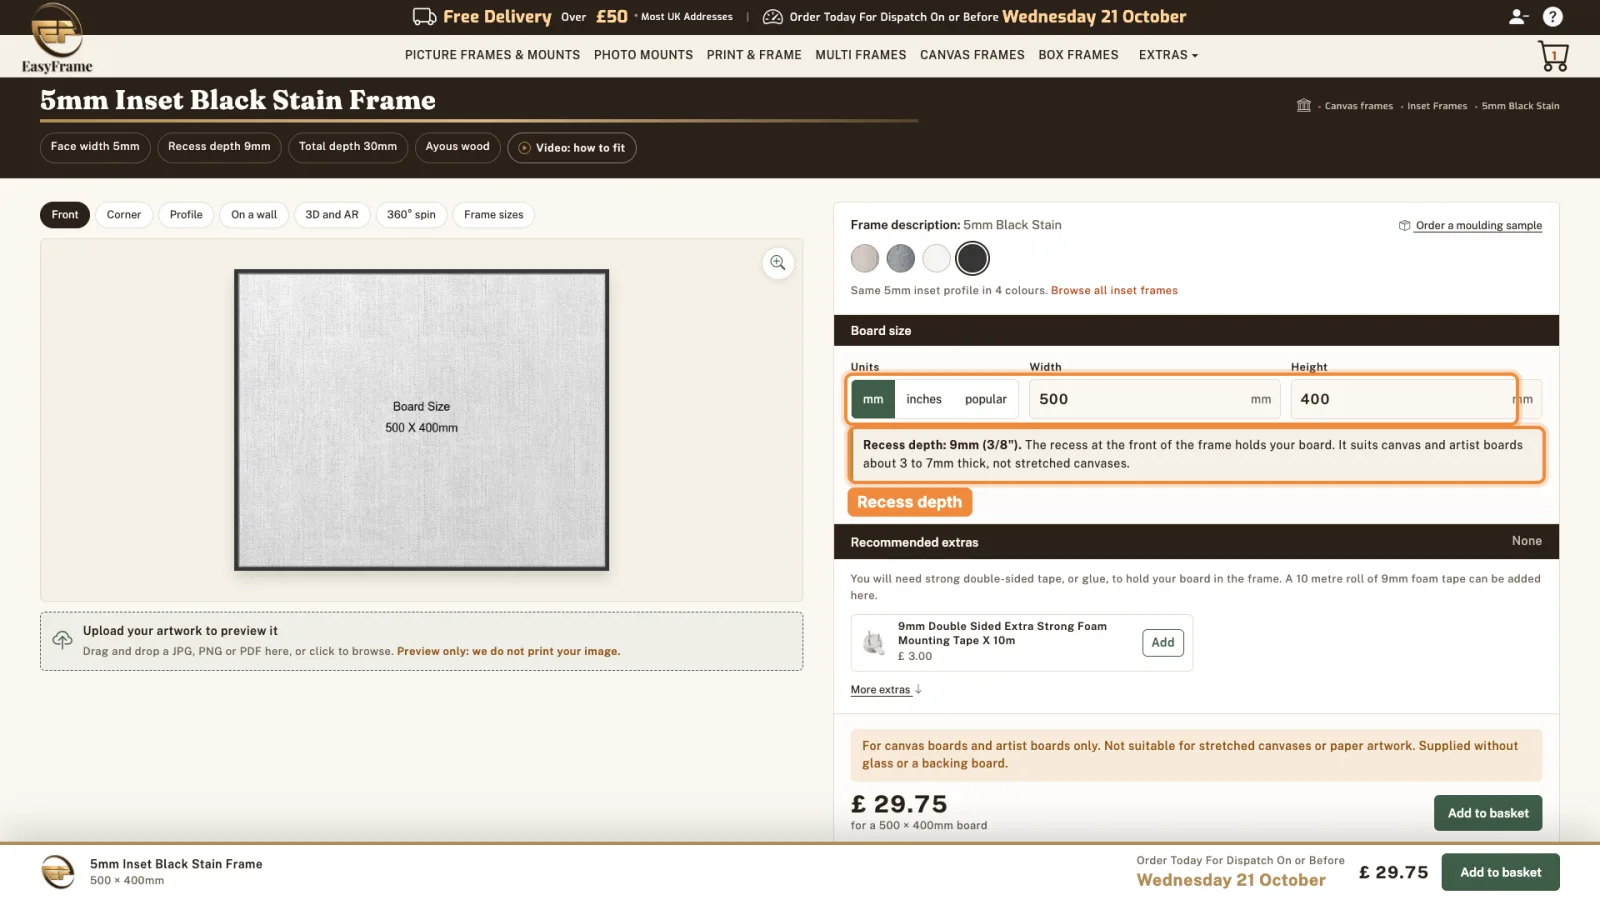This screenshot has height=900, width=1600.
Task: Open BOX FRAMES menu
Action: tap(1078, 55)
